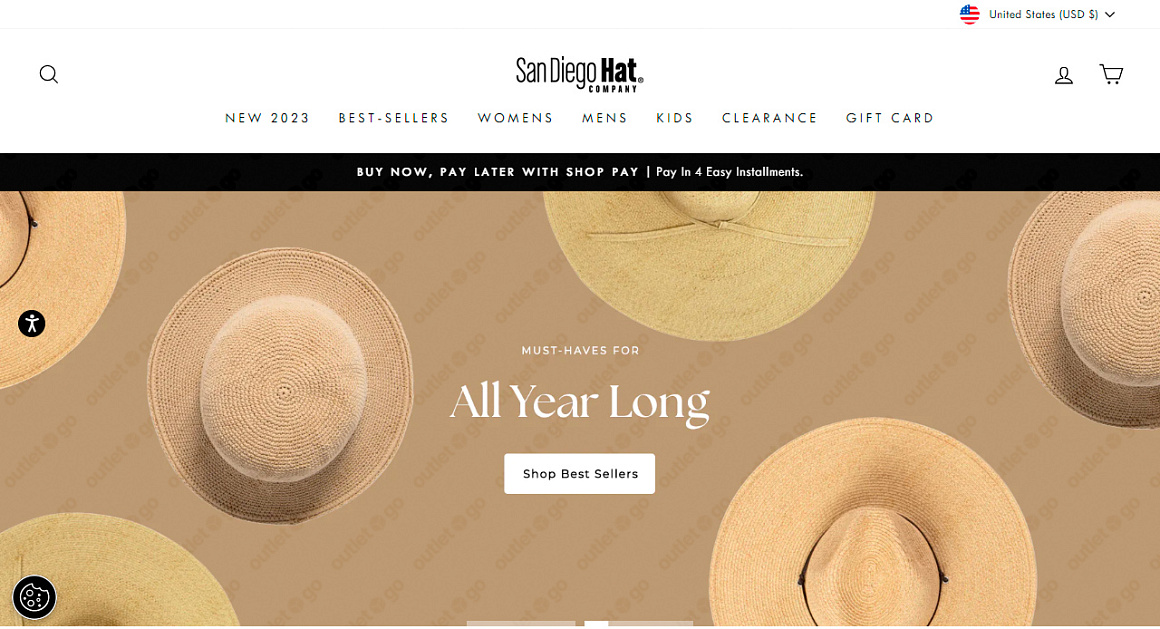Click the San Diego Hat Company logo

point(579,75)
